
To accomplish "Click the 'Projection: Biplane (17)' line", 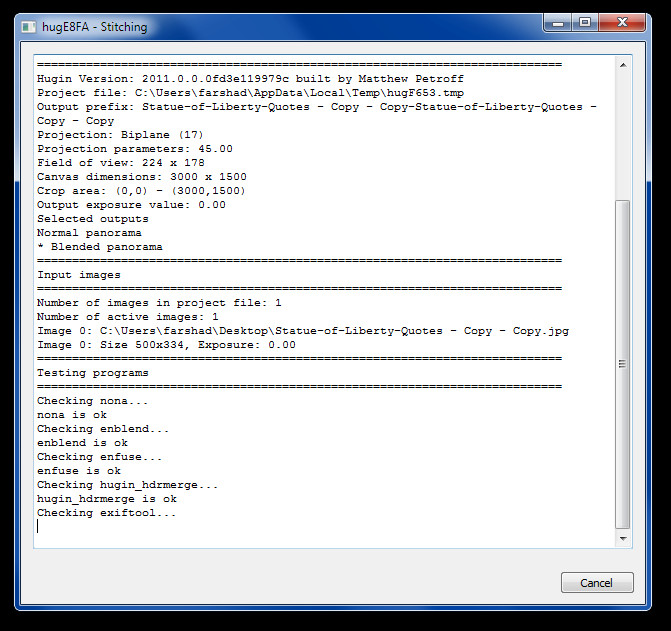I will [120, 135].
